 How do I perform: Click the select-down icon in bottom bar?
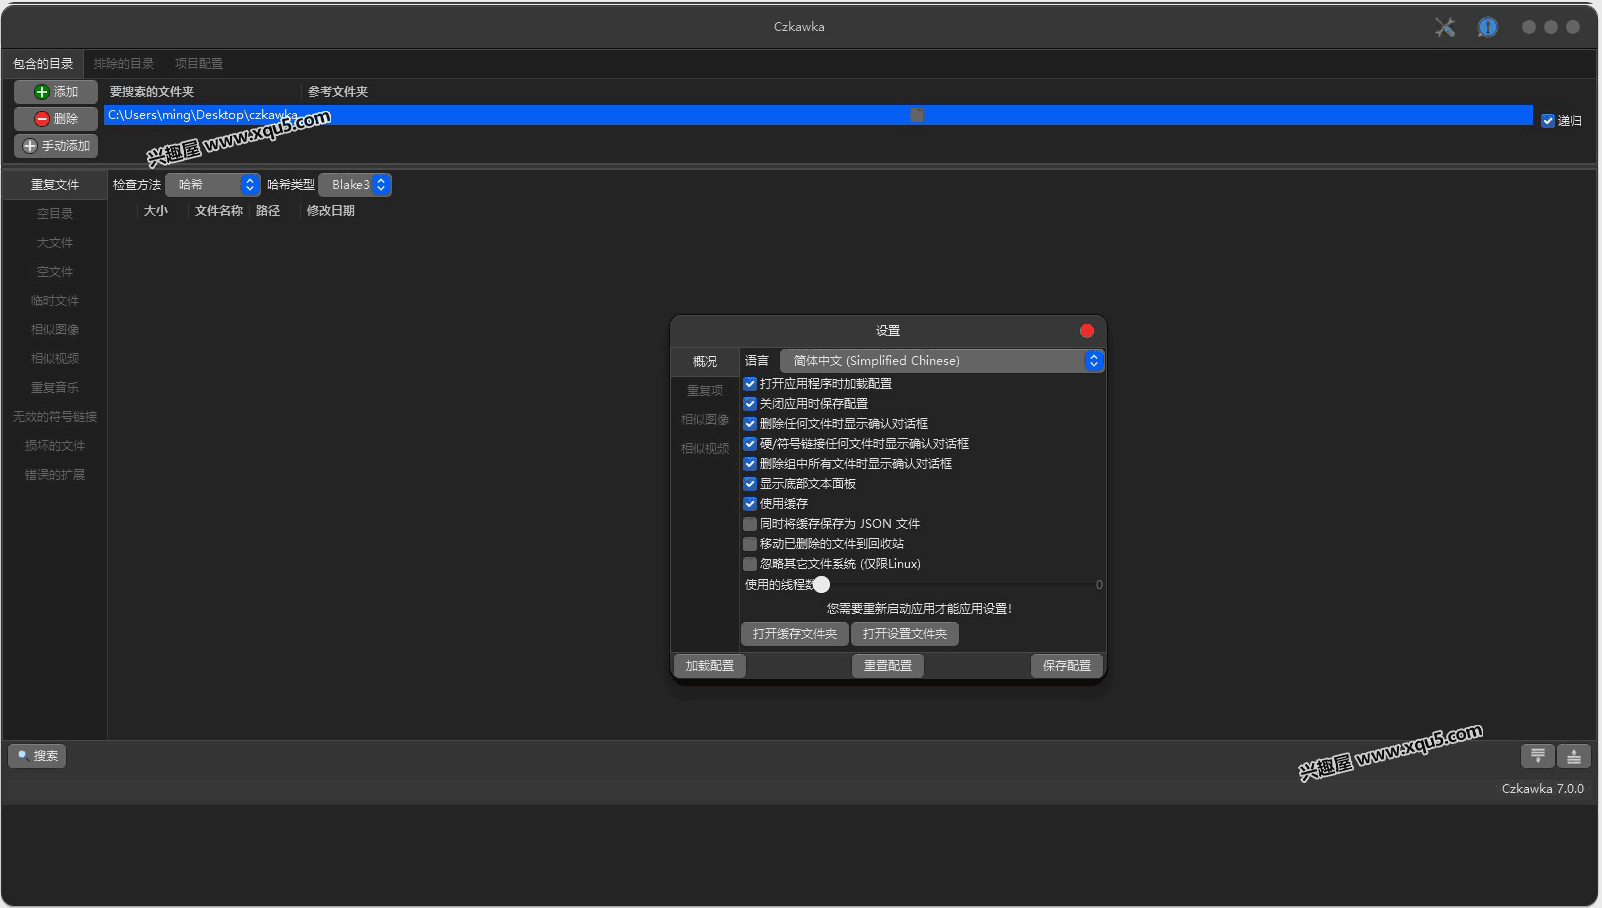tap(1538, 756)
